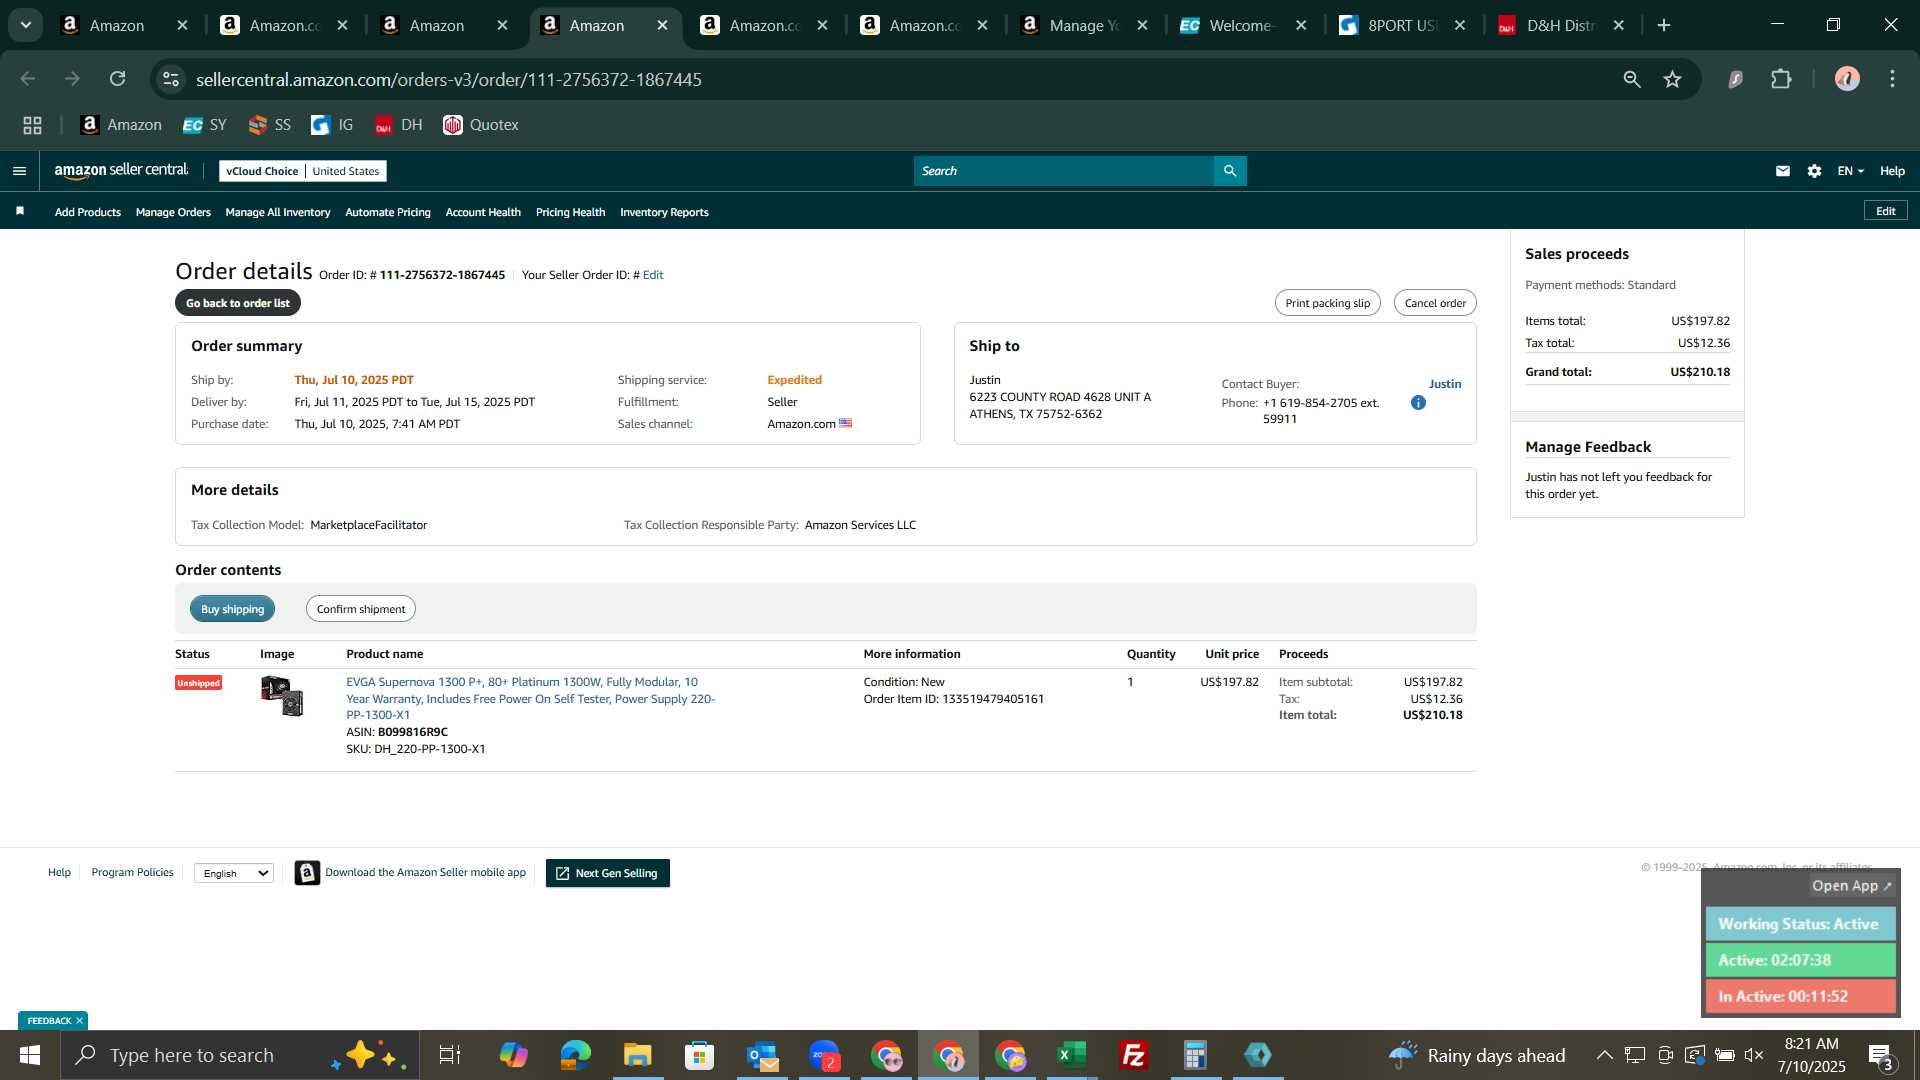Show hidden system tray icons
Screen dimensions: 1920x1080
[1604, 1055]
